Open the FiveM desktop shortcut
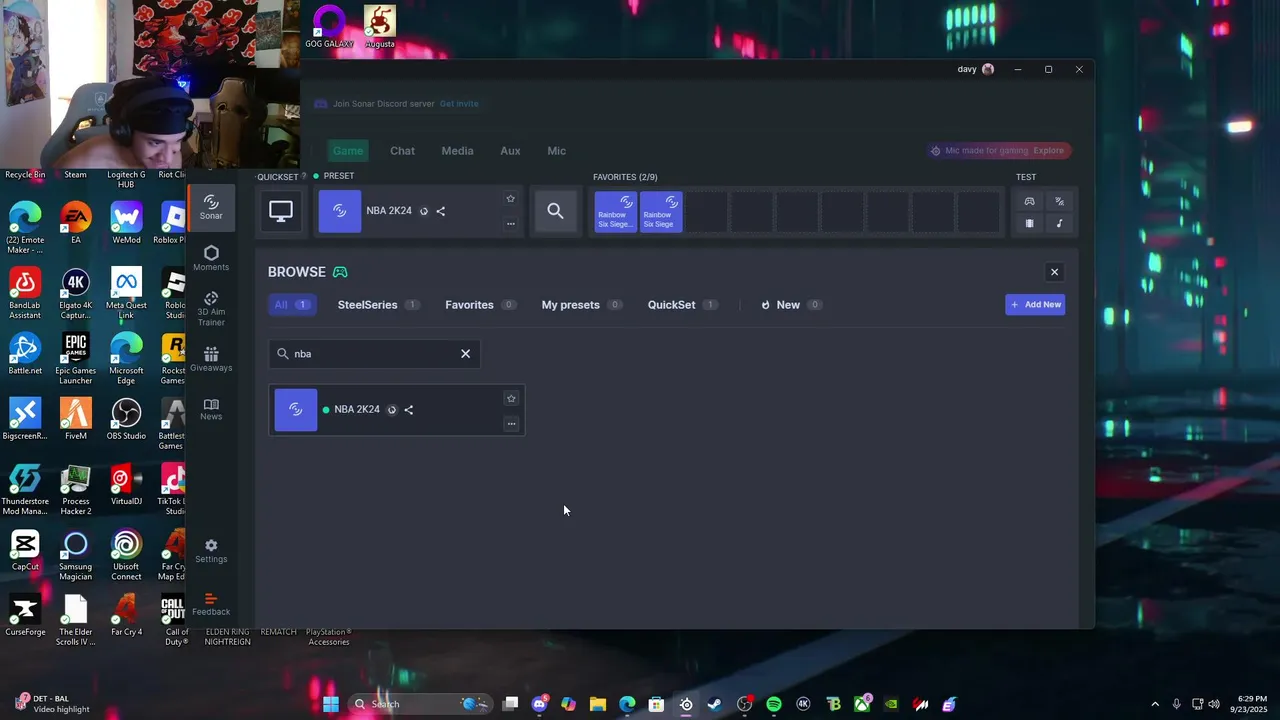1280x720 pixels. pyautogui.click(x=75, y=420)
